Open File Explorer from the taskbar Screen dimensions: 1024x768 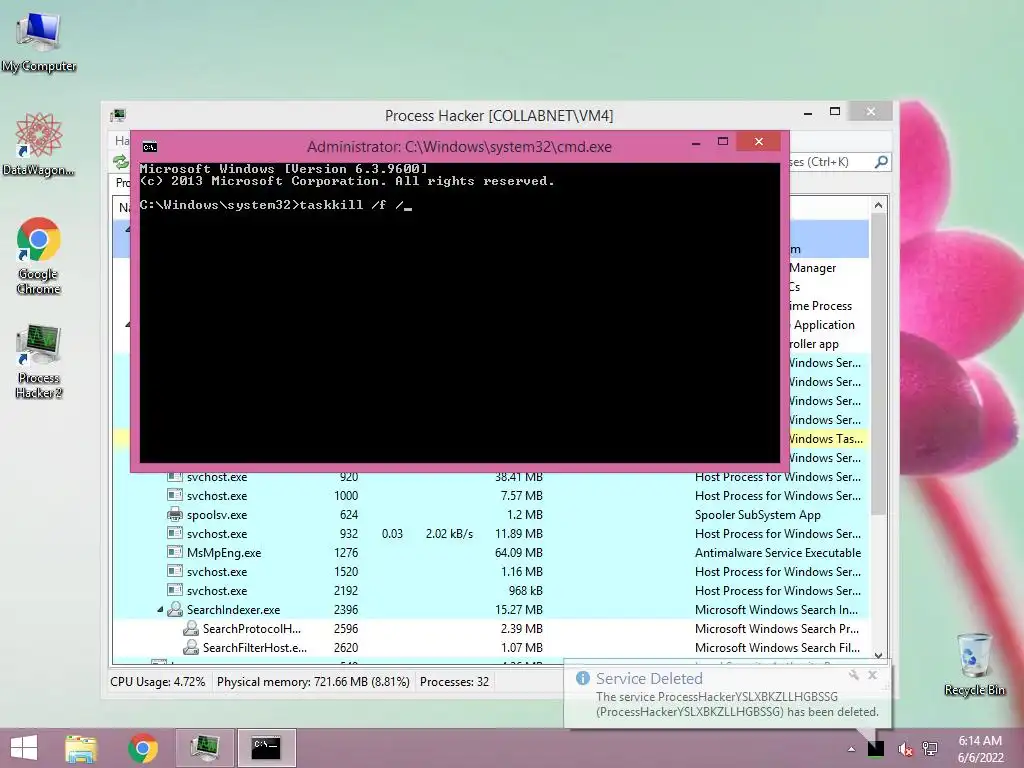coord(81,748)
